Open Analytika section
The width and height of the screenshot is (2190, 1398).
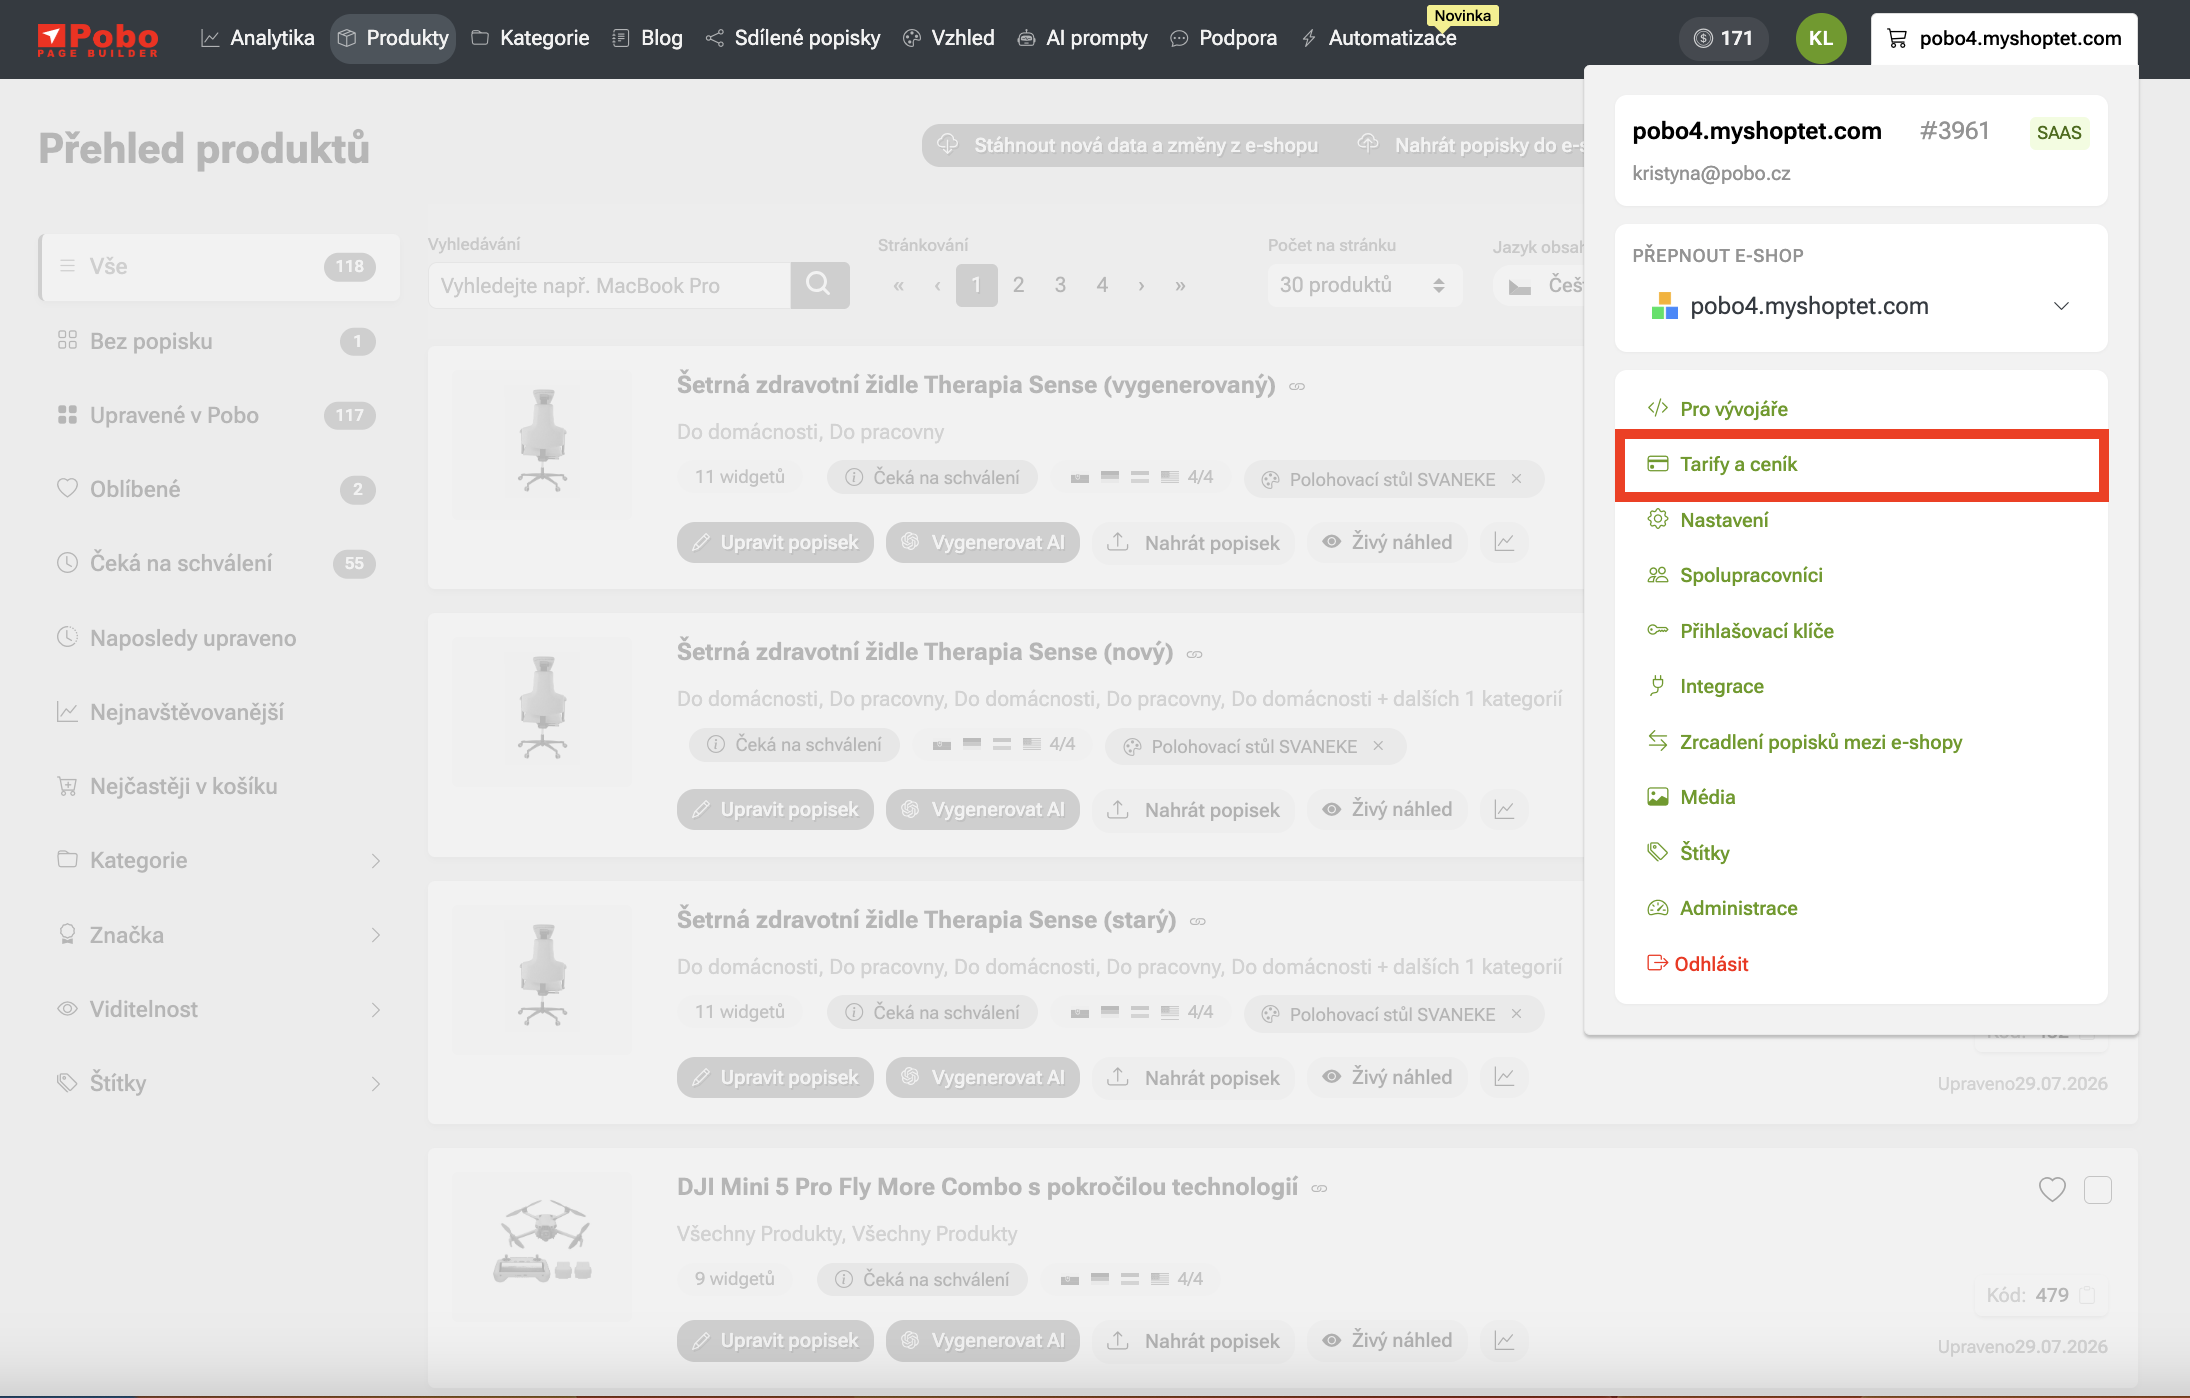(257, 38)
